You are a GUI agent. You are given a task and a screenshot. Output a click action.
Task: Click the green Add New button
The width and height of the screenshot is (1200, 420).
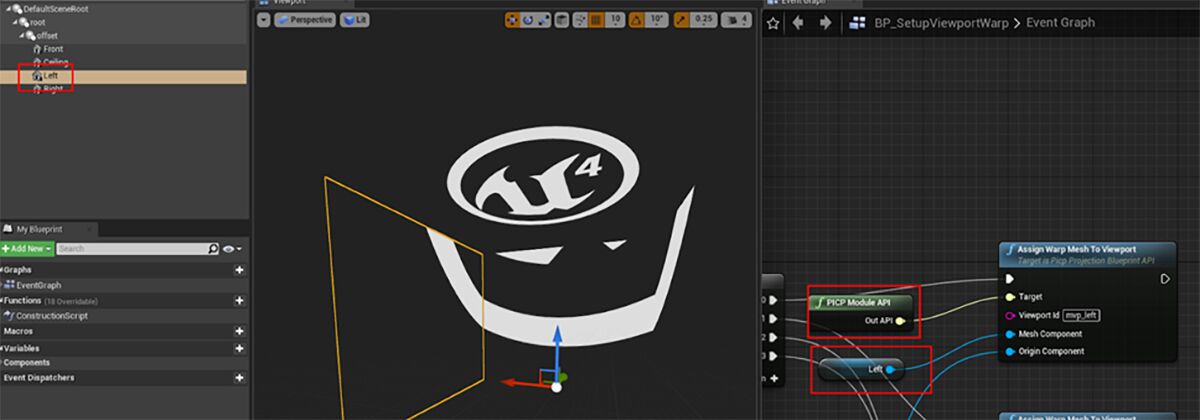coord(26,248)
